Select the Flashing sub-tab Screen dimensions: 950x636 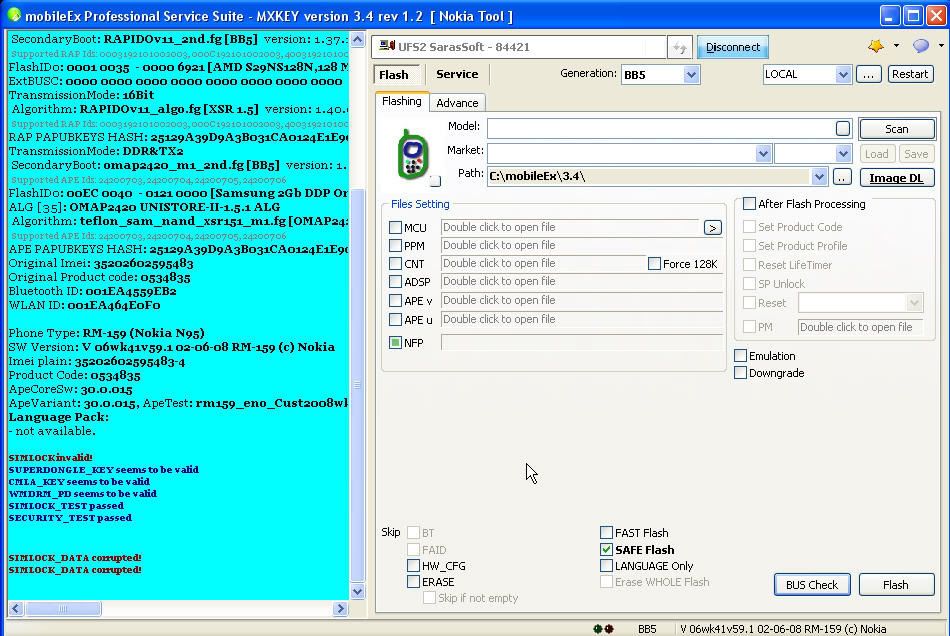[402, 101]
